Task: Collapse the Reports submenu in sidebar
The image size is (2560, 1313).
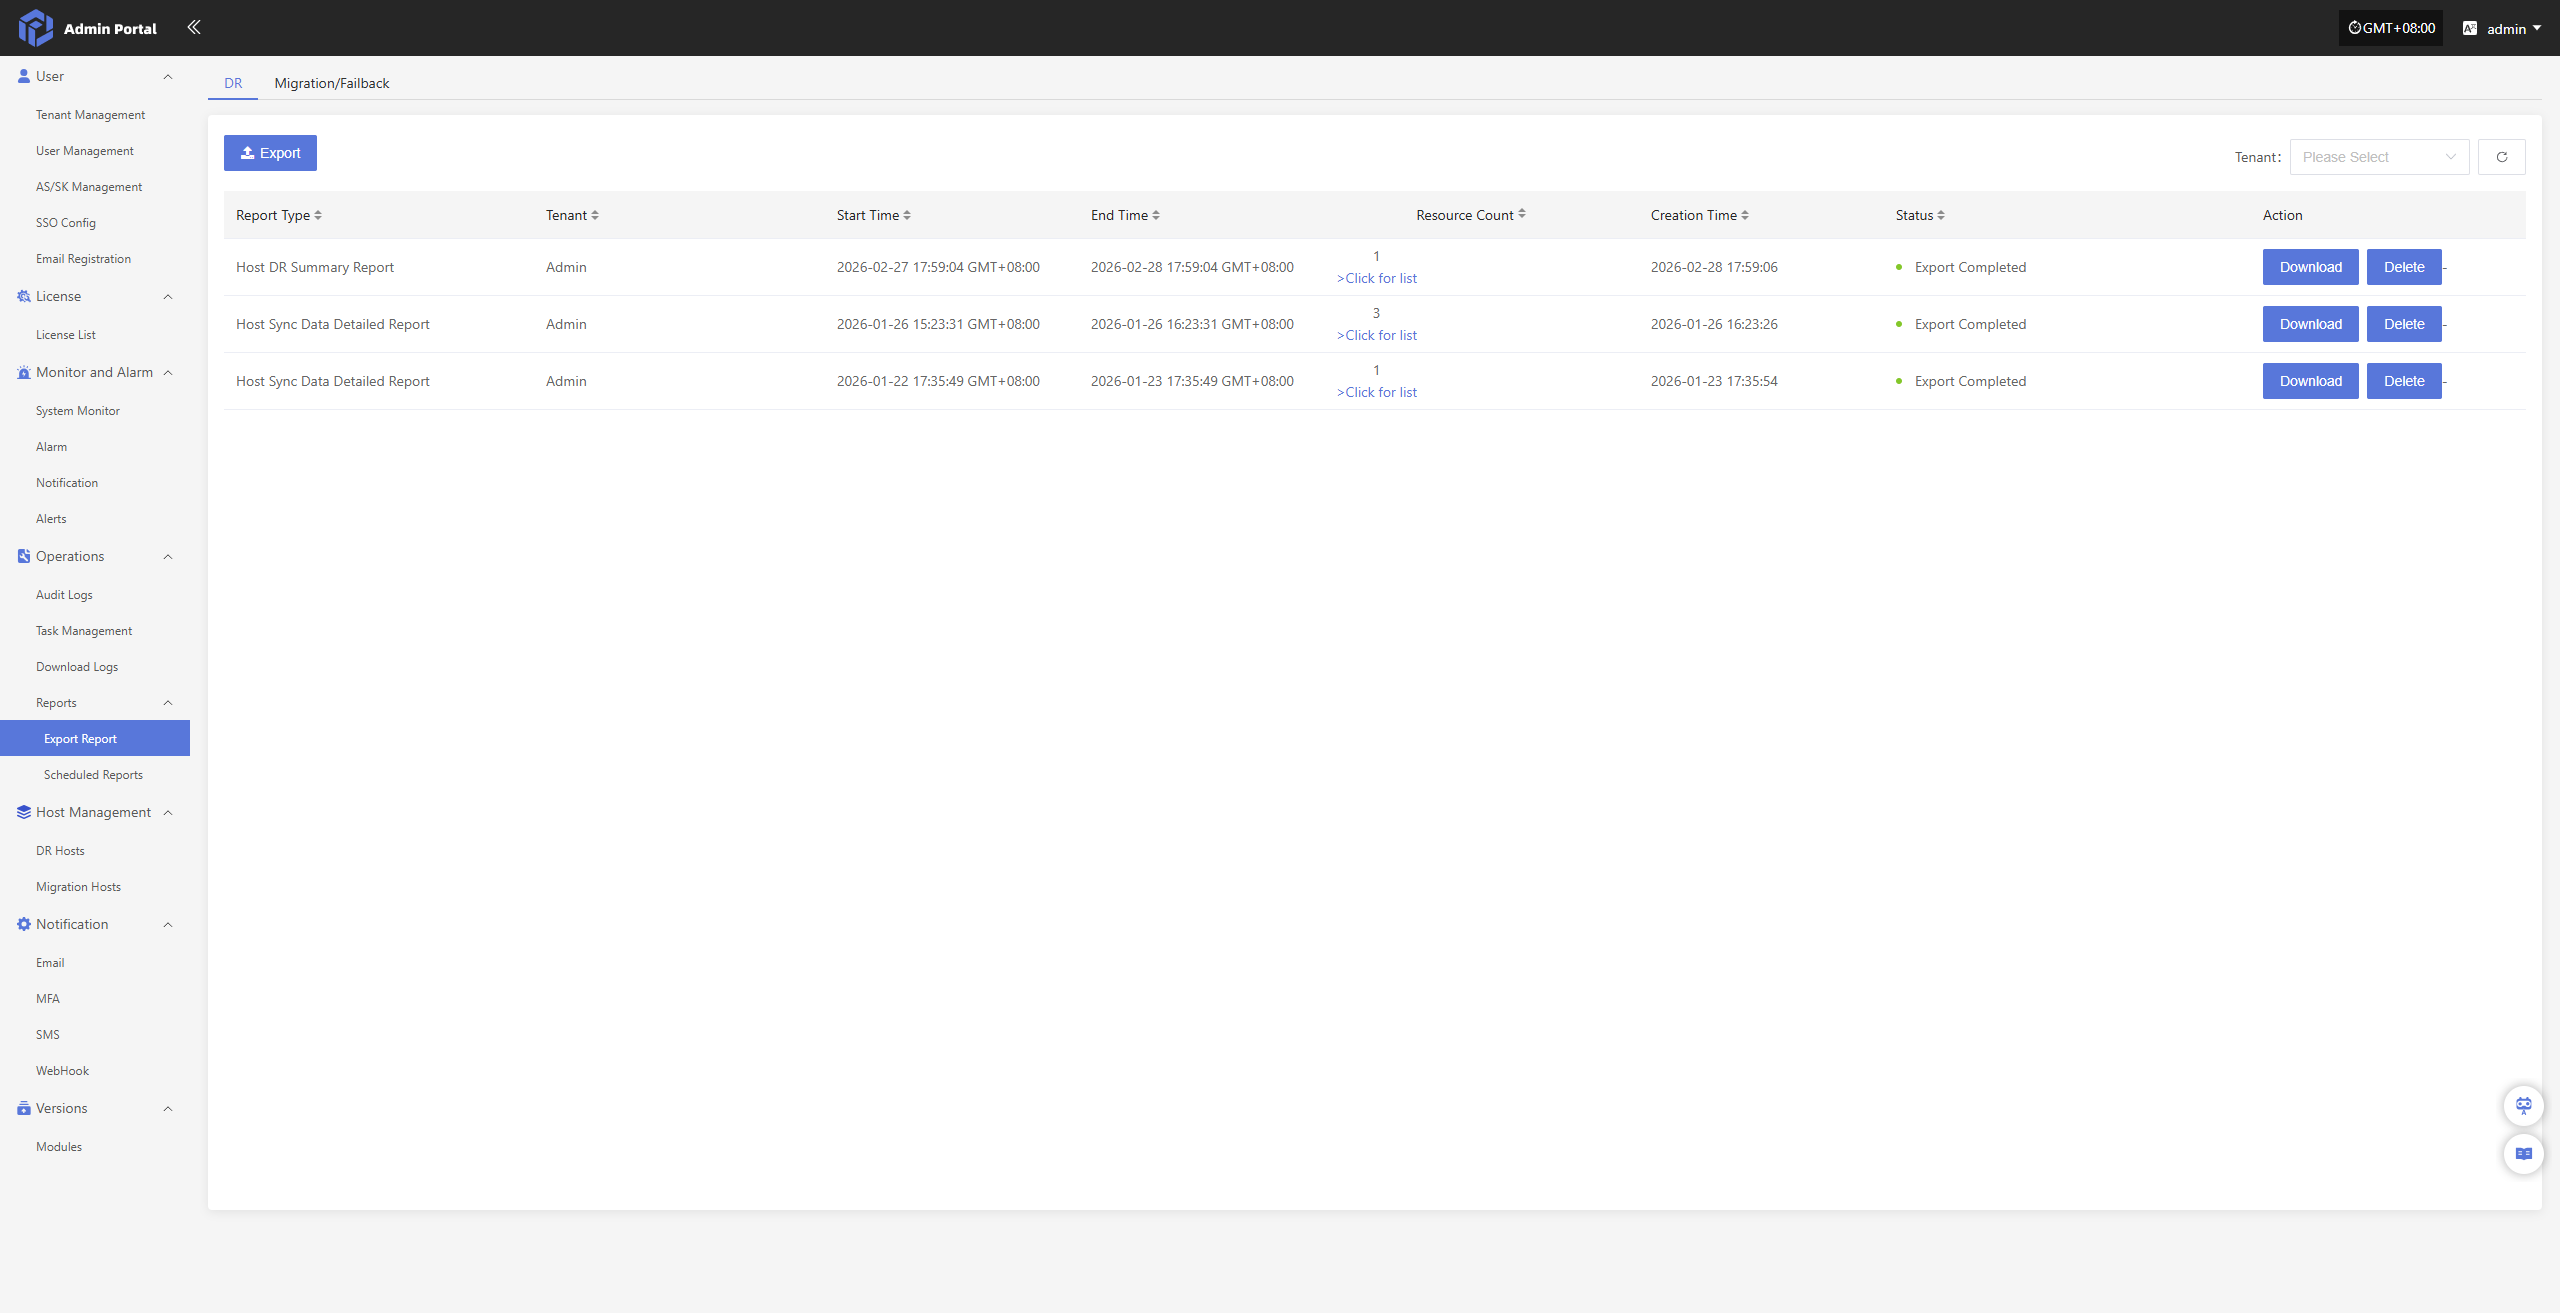Action: (x=168, y=703)
